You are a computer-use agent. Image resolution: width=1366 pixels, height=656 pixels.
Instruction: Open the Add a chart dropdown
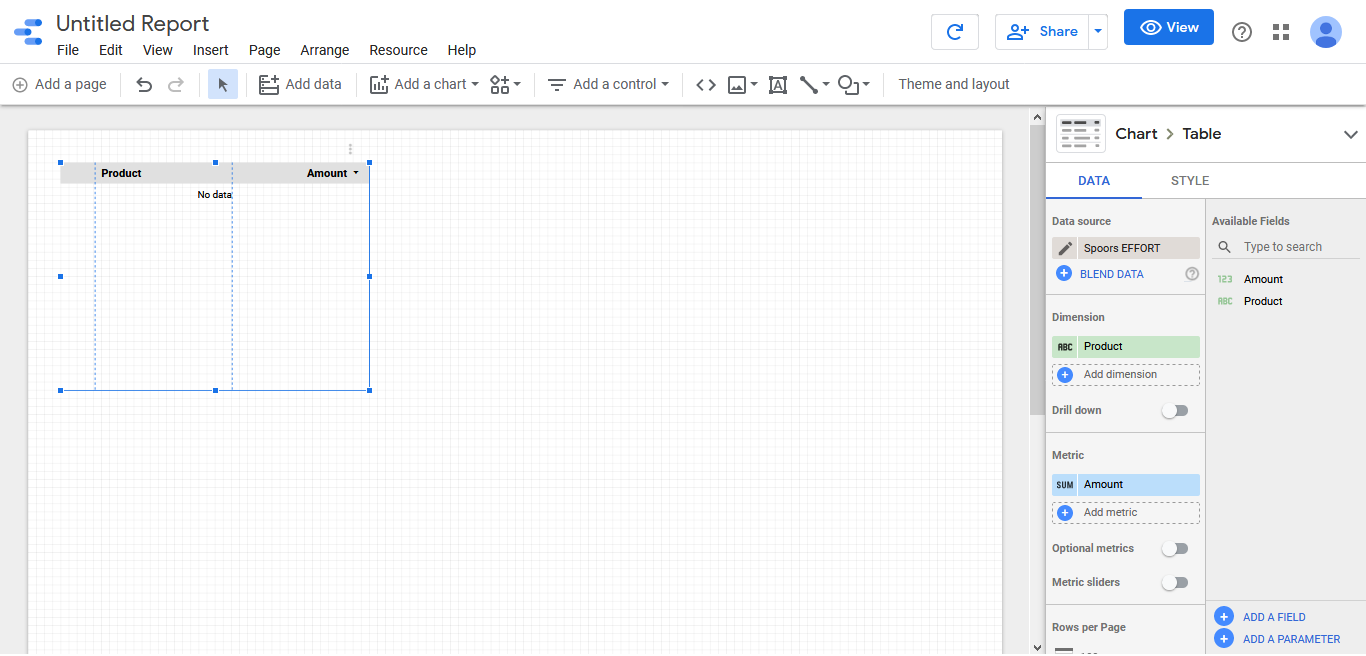tap(425, 85)
